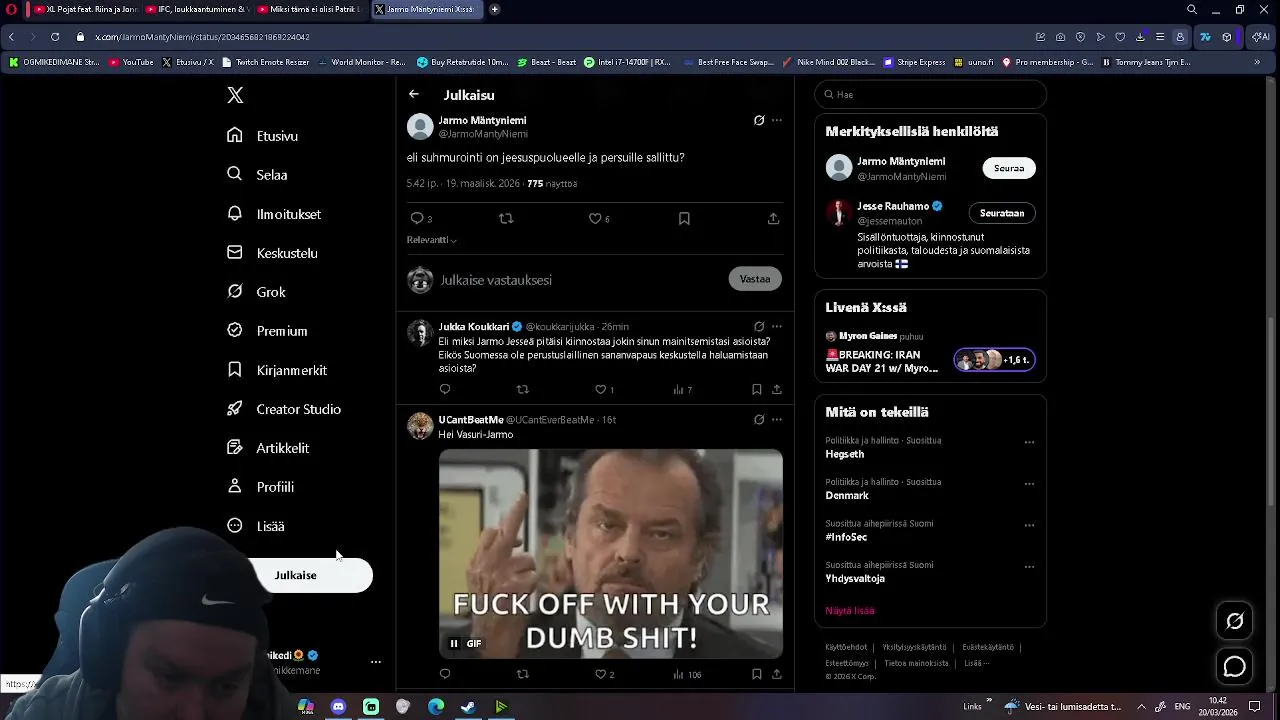
Task: Open Relevantti sort dropdown
Action: click(x=432, y=240)
